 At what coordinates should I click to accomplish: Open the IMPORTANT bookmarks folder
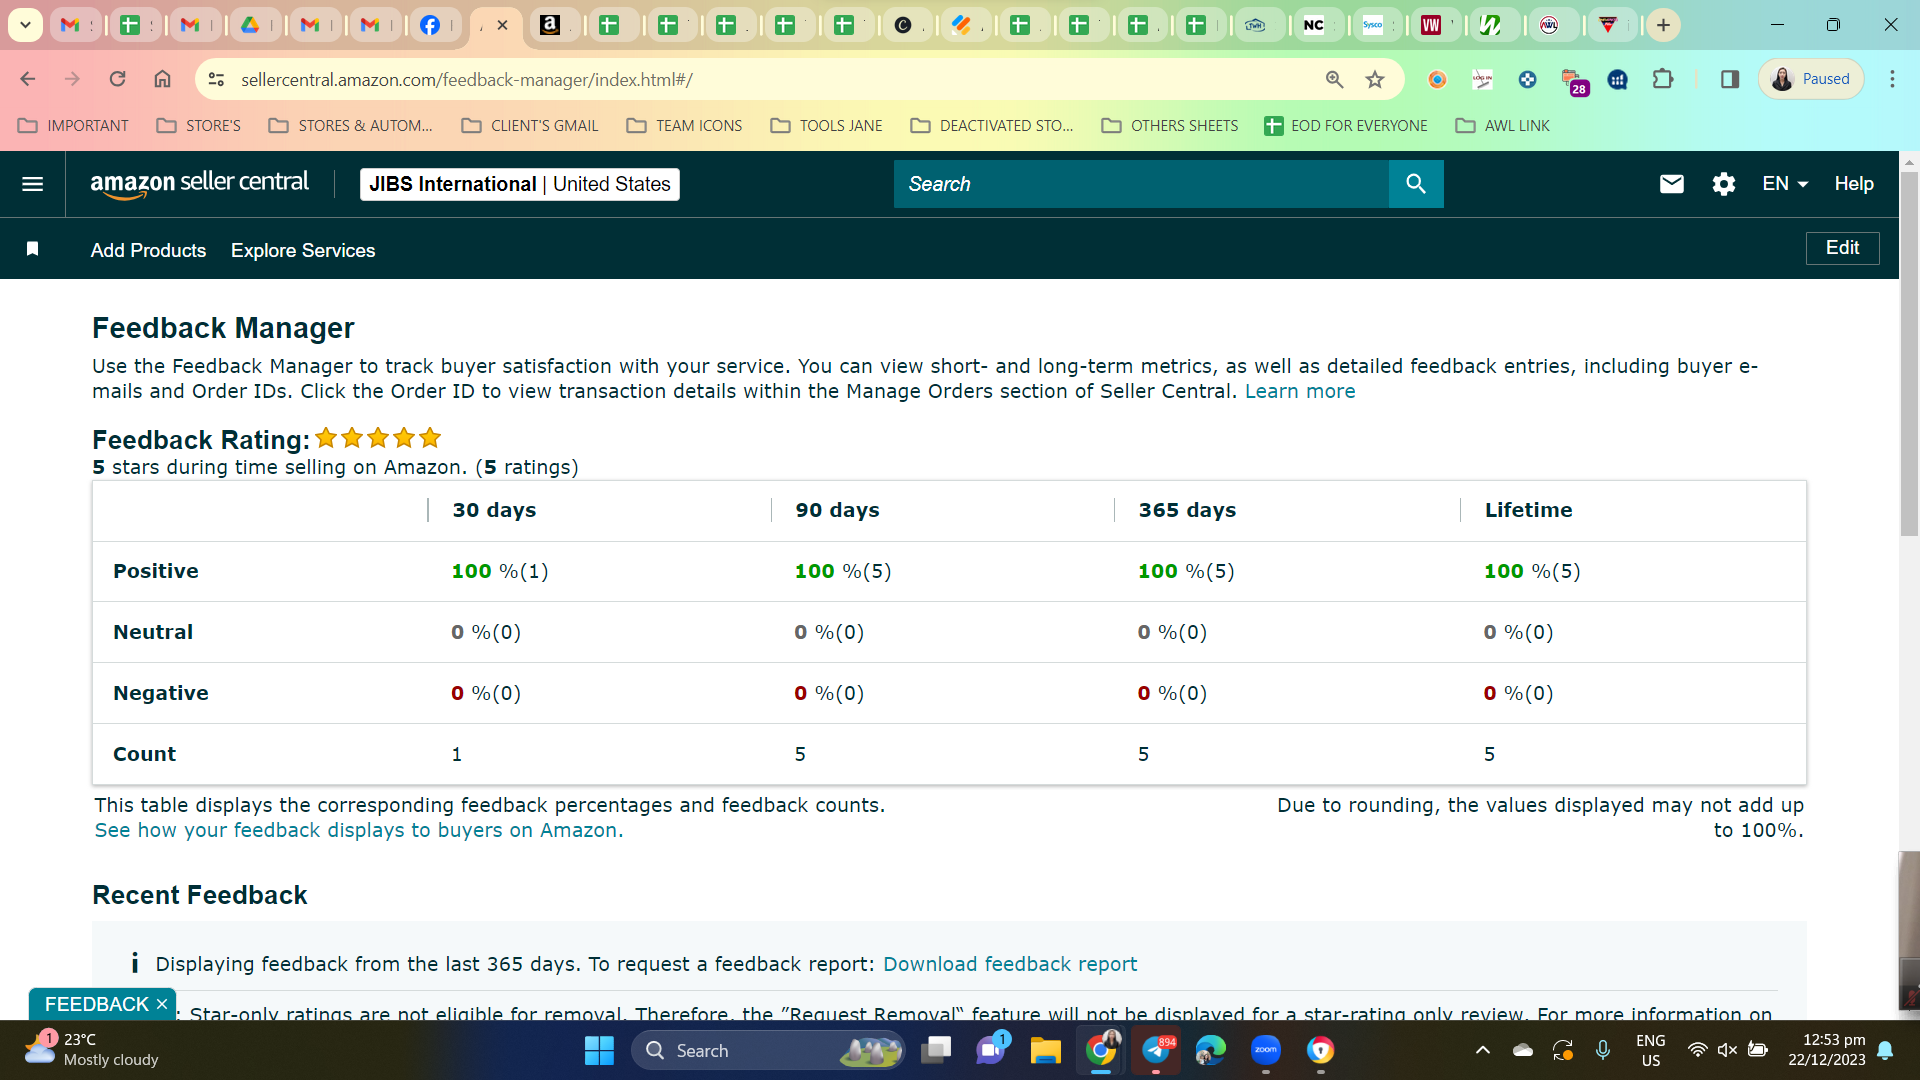tap(74, 126)
